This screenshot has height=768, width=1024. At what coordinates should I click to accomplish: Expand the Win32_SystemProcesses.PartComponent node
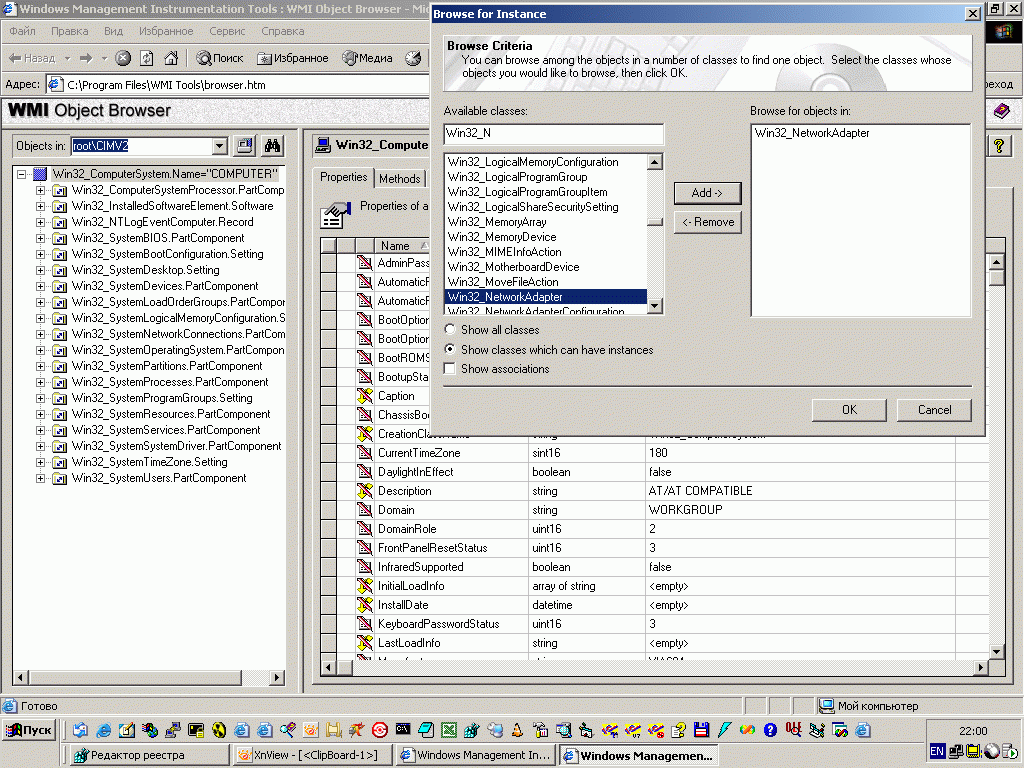point(40,382)
